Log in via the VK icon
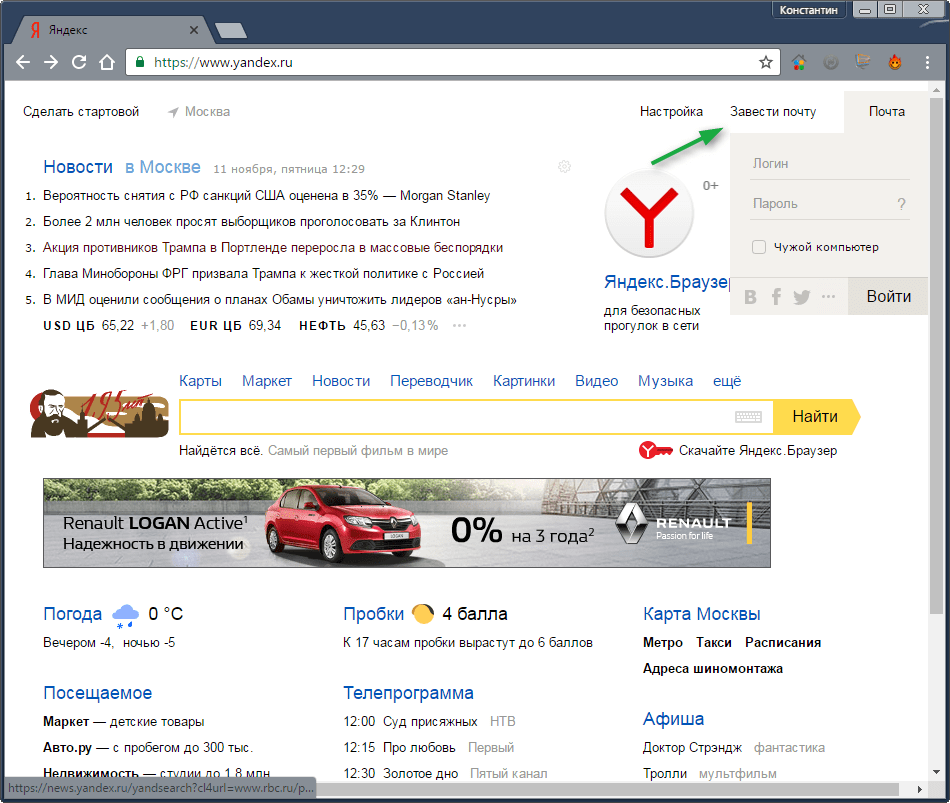The width and height of the screenshot is (950, 803). pos(751,297)
